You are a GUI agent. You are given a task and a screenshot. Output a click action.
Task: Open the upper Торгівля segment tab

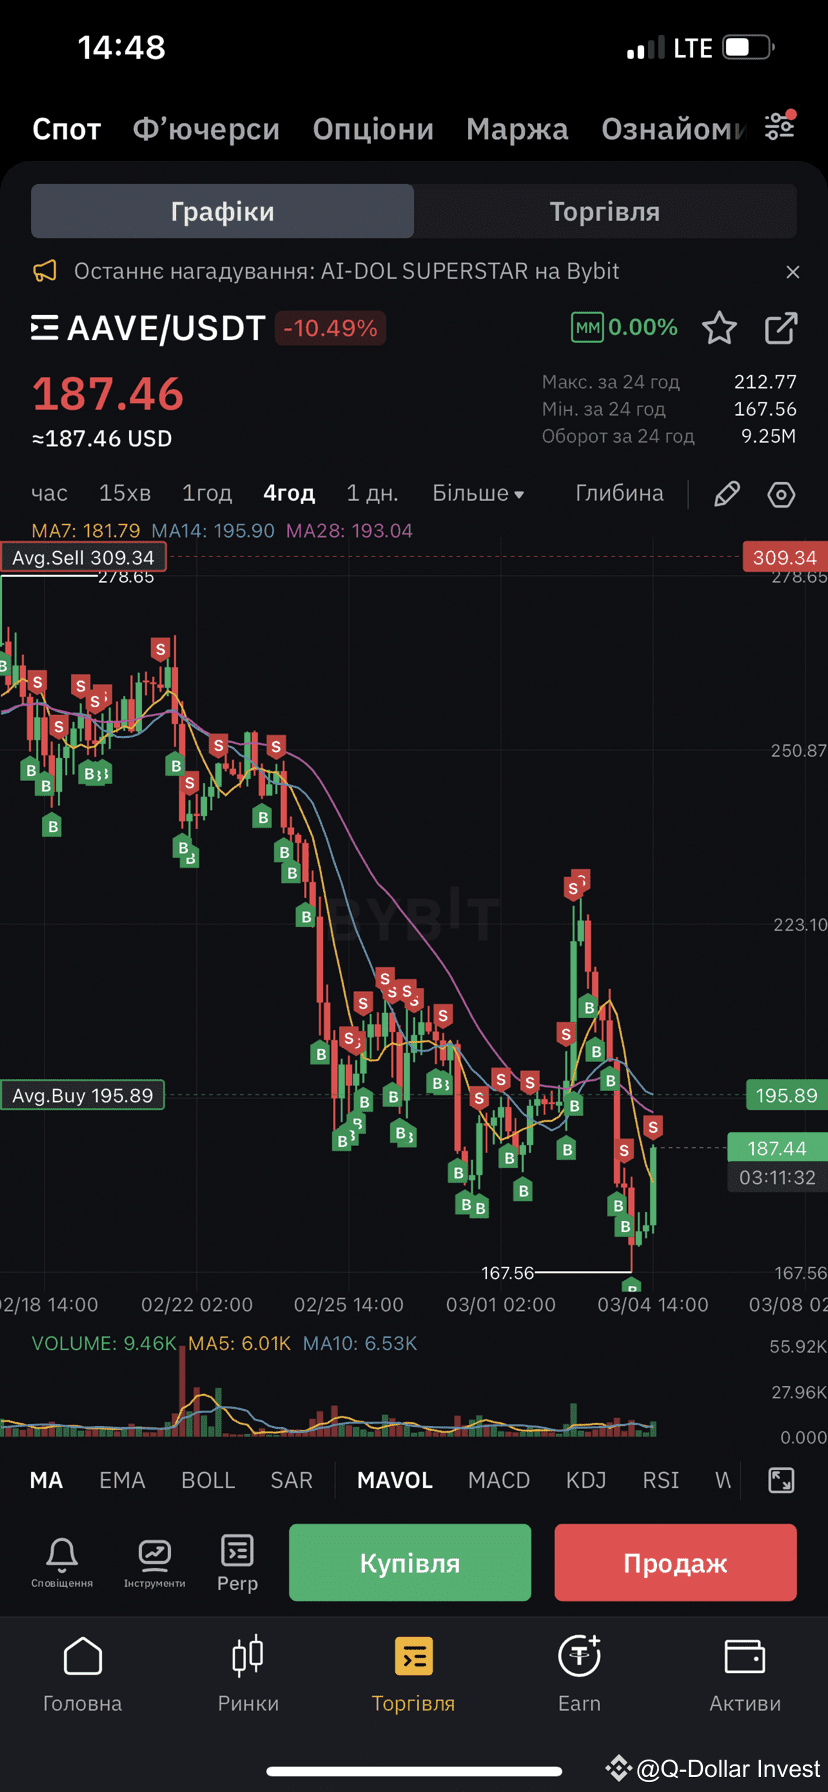pos(605,211)
